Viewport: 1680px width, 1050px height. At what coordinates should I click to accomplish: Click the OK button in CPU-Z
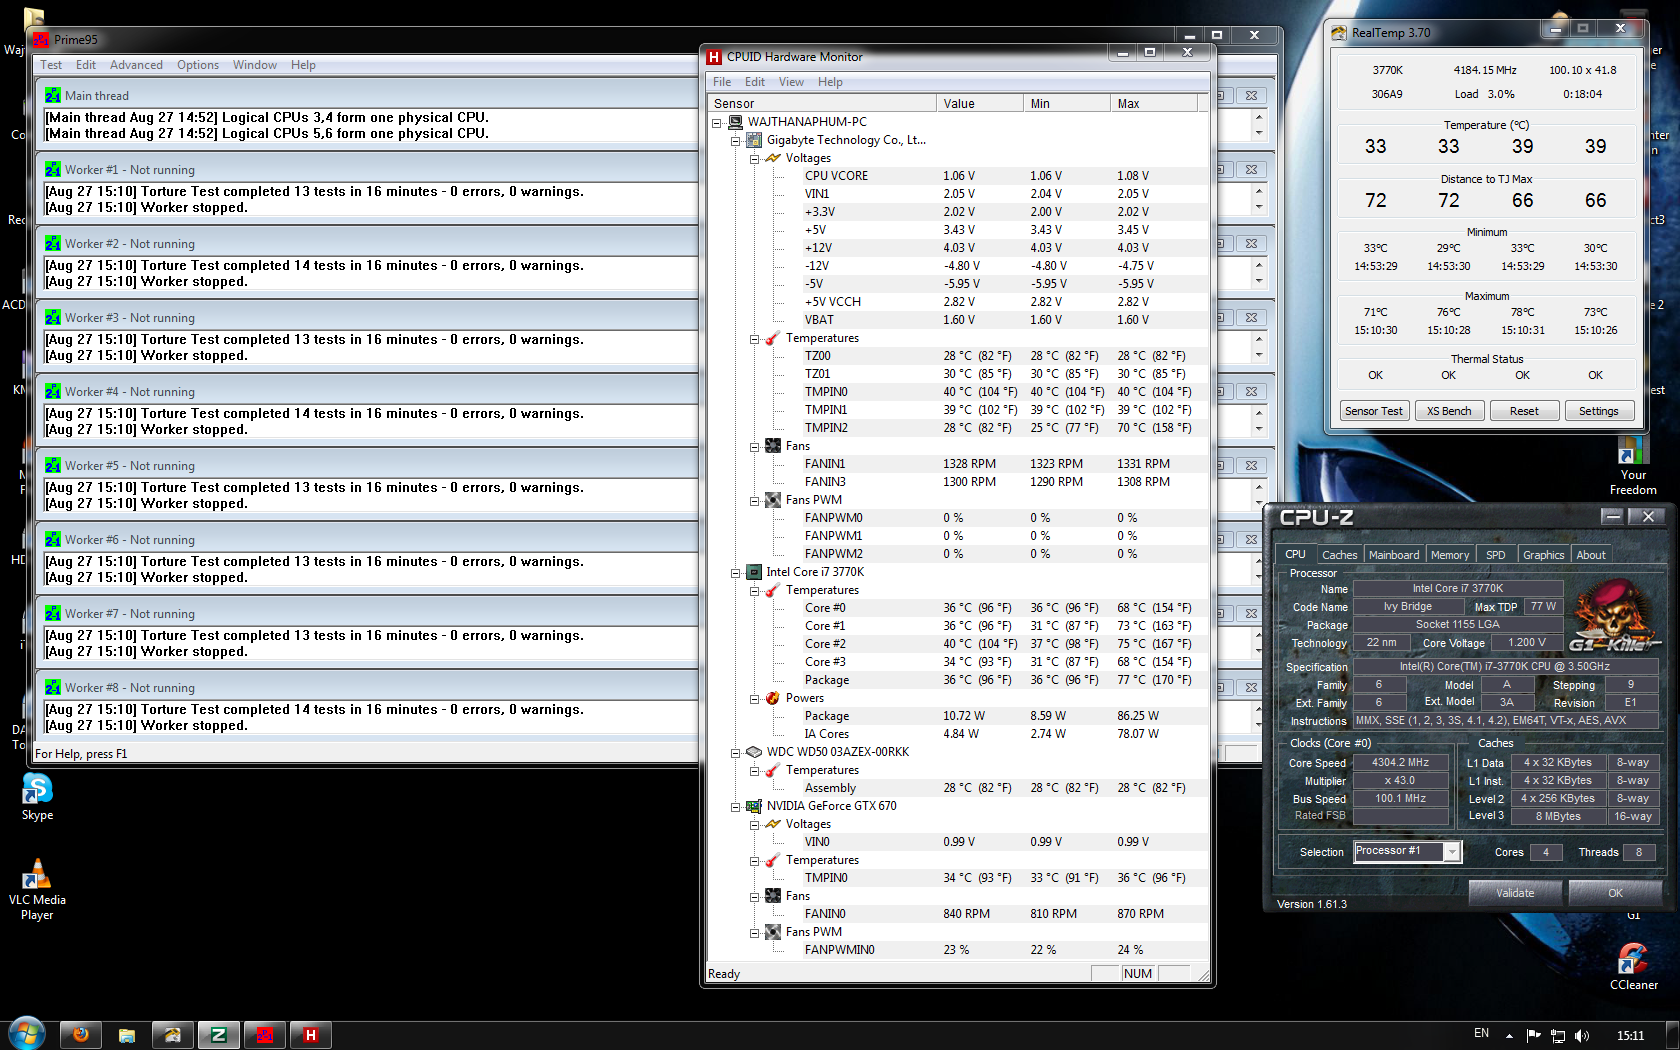(x=1615, y=893)
